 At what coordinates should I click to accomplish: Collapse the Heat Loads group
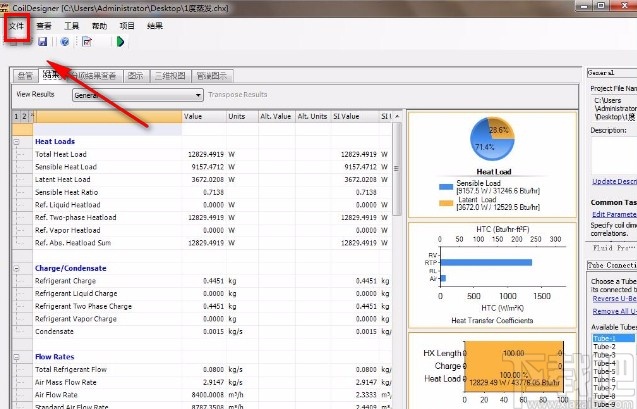click(17, 142)
